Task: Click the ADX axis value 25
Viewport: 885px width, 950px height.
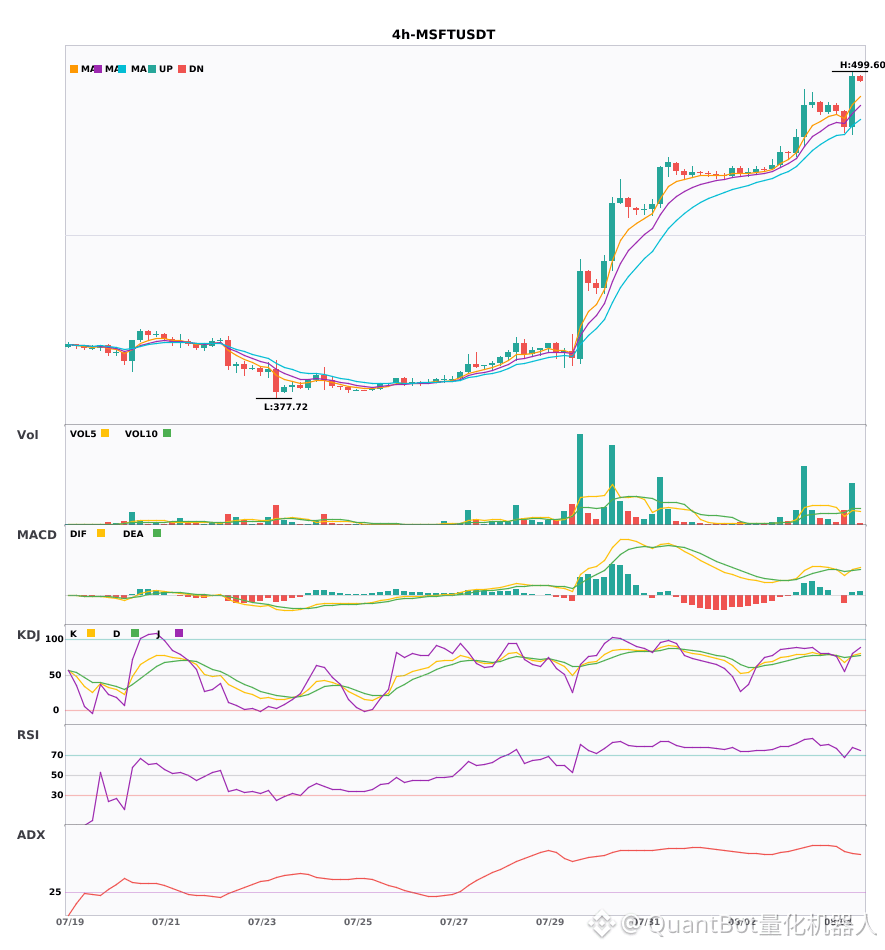Action: [55, 892]
